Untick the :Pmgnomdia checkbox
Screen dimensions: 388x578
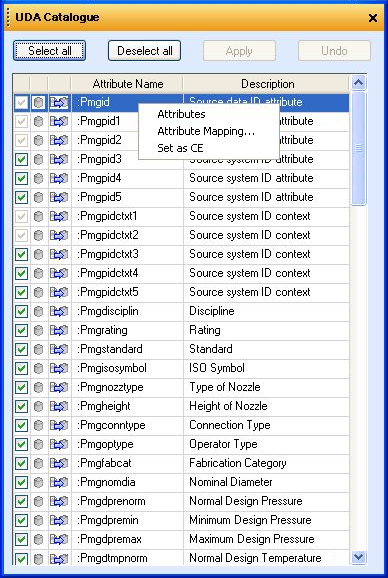click(x=21, y=482)
